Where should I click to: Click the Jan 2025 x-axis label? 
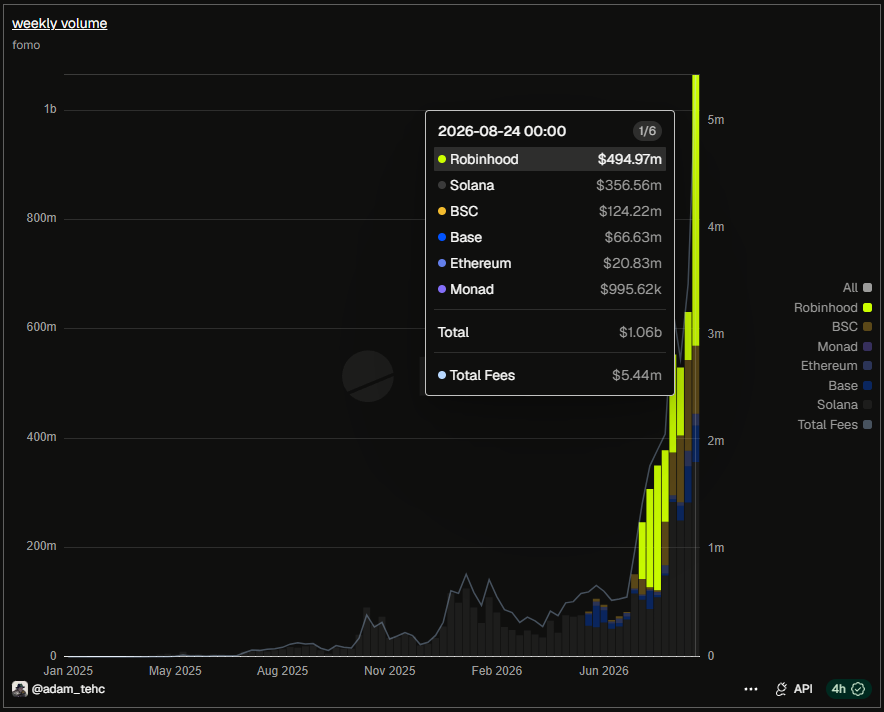[68, 671]
